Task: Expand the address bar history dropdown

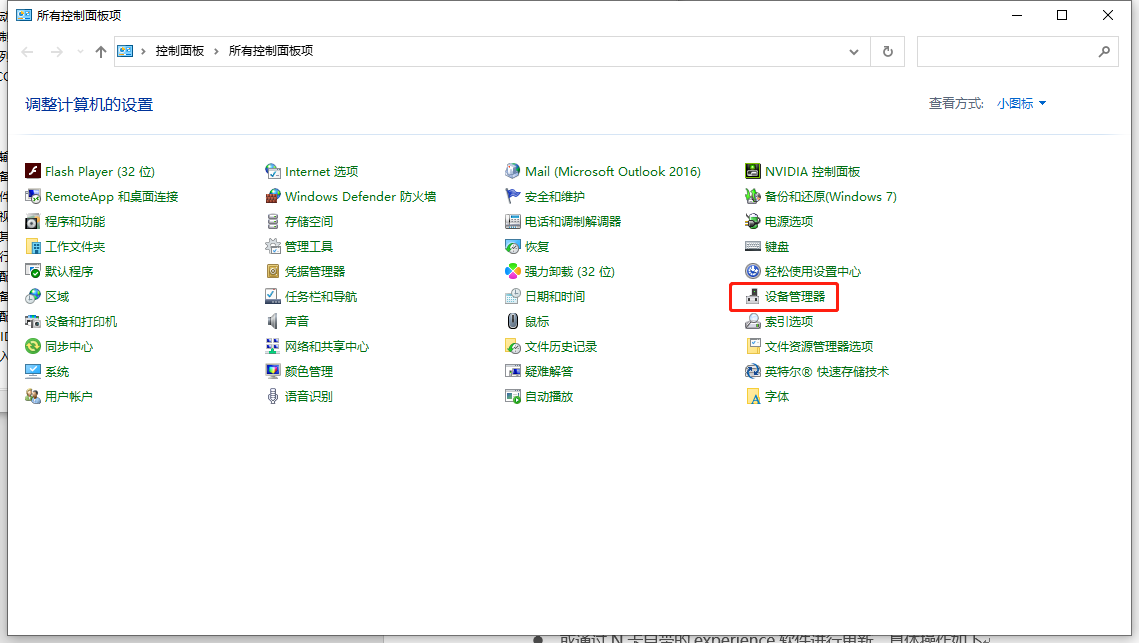Action: click(x=854, y=52)
